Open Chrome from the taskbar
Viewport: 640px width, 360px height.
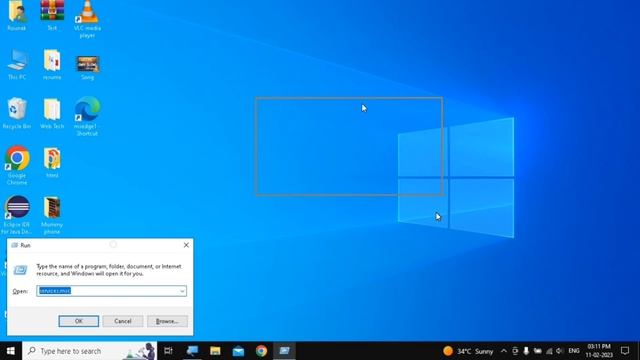(x=262, y=351)
